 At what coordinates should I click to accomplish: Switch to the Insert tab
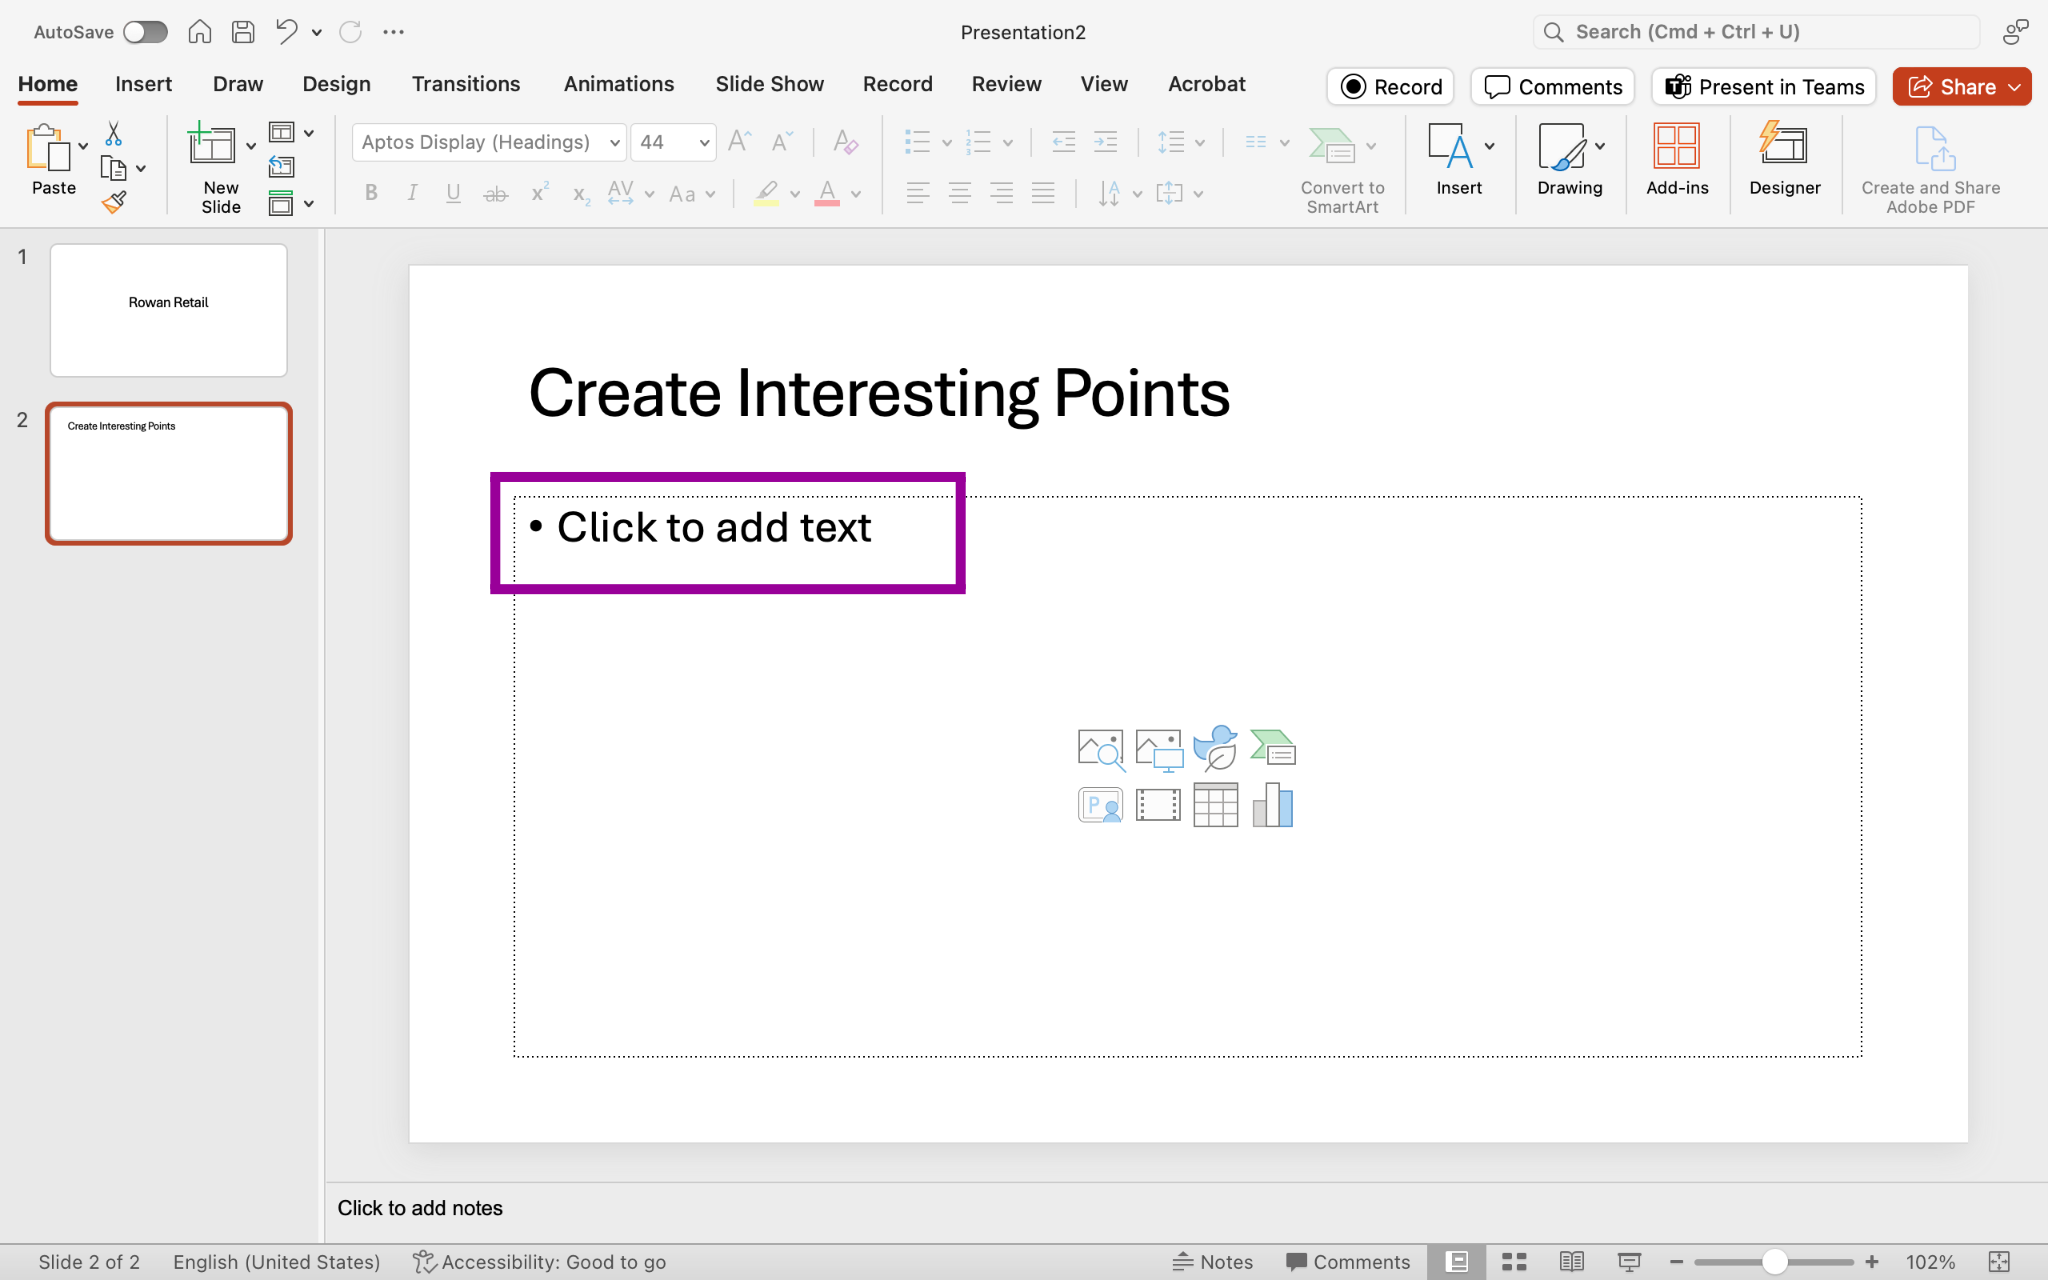tap(143, 84)
